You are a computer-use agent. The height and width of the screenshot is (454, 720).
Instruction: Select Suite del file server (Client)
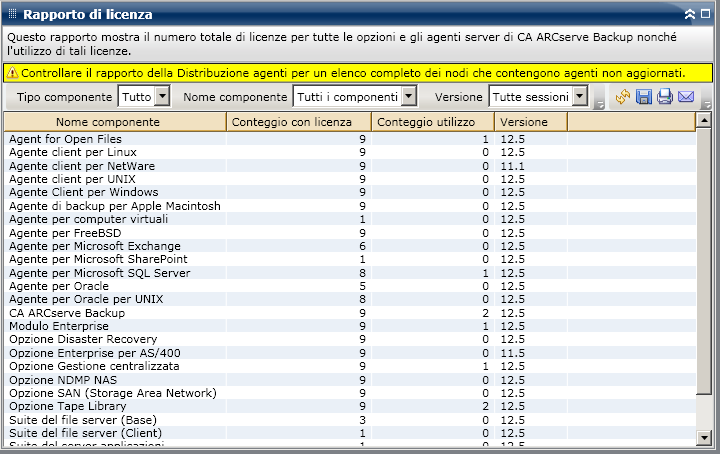[350, 433]
